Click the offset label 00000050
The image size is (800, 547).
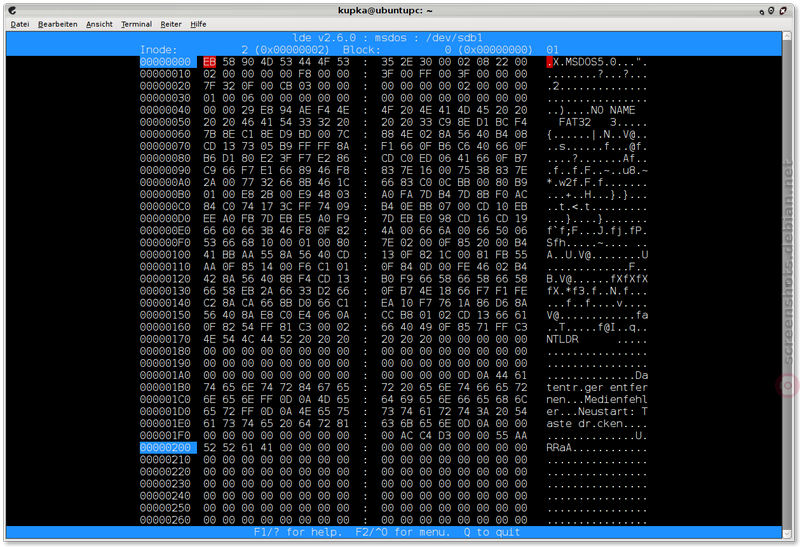coord(165,122)
